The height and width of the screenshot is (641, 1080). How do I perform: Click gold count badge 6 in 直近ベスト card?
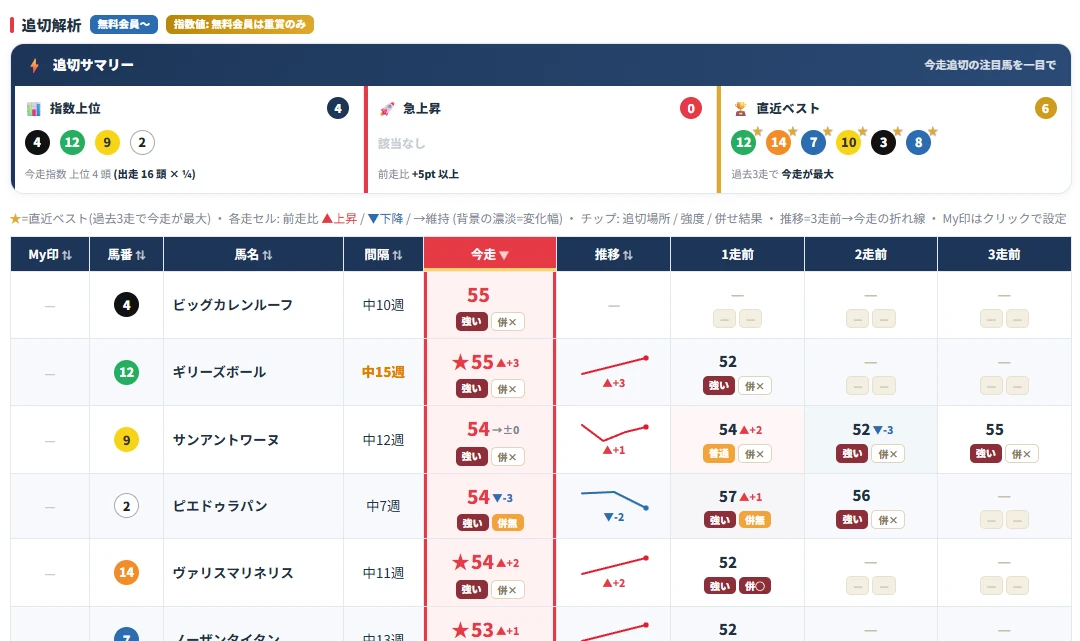click(x=1046, y=108)
